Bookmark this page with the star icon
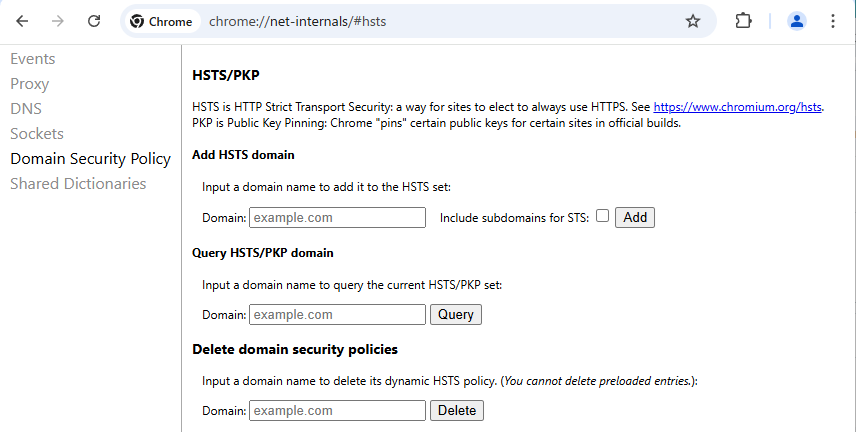Screen dimensions: 856x432 pos(693,21)
